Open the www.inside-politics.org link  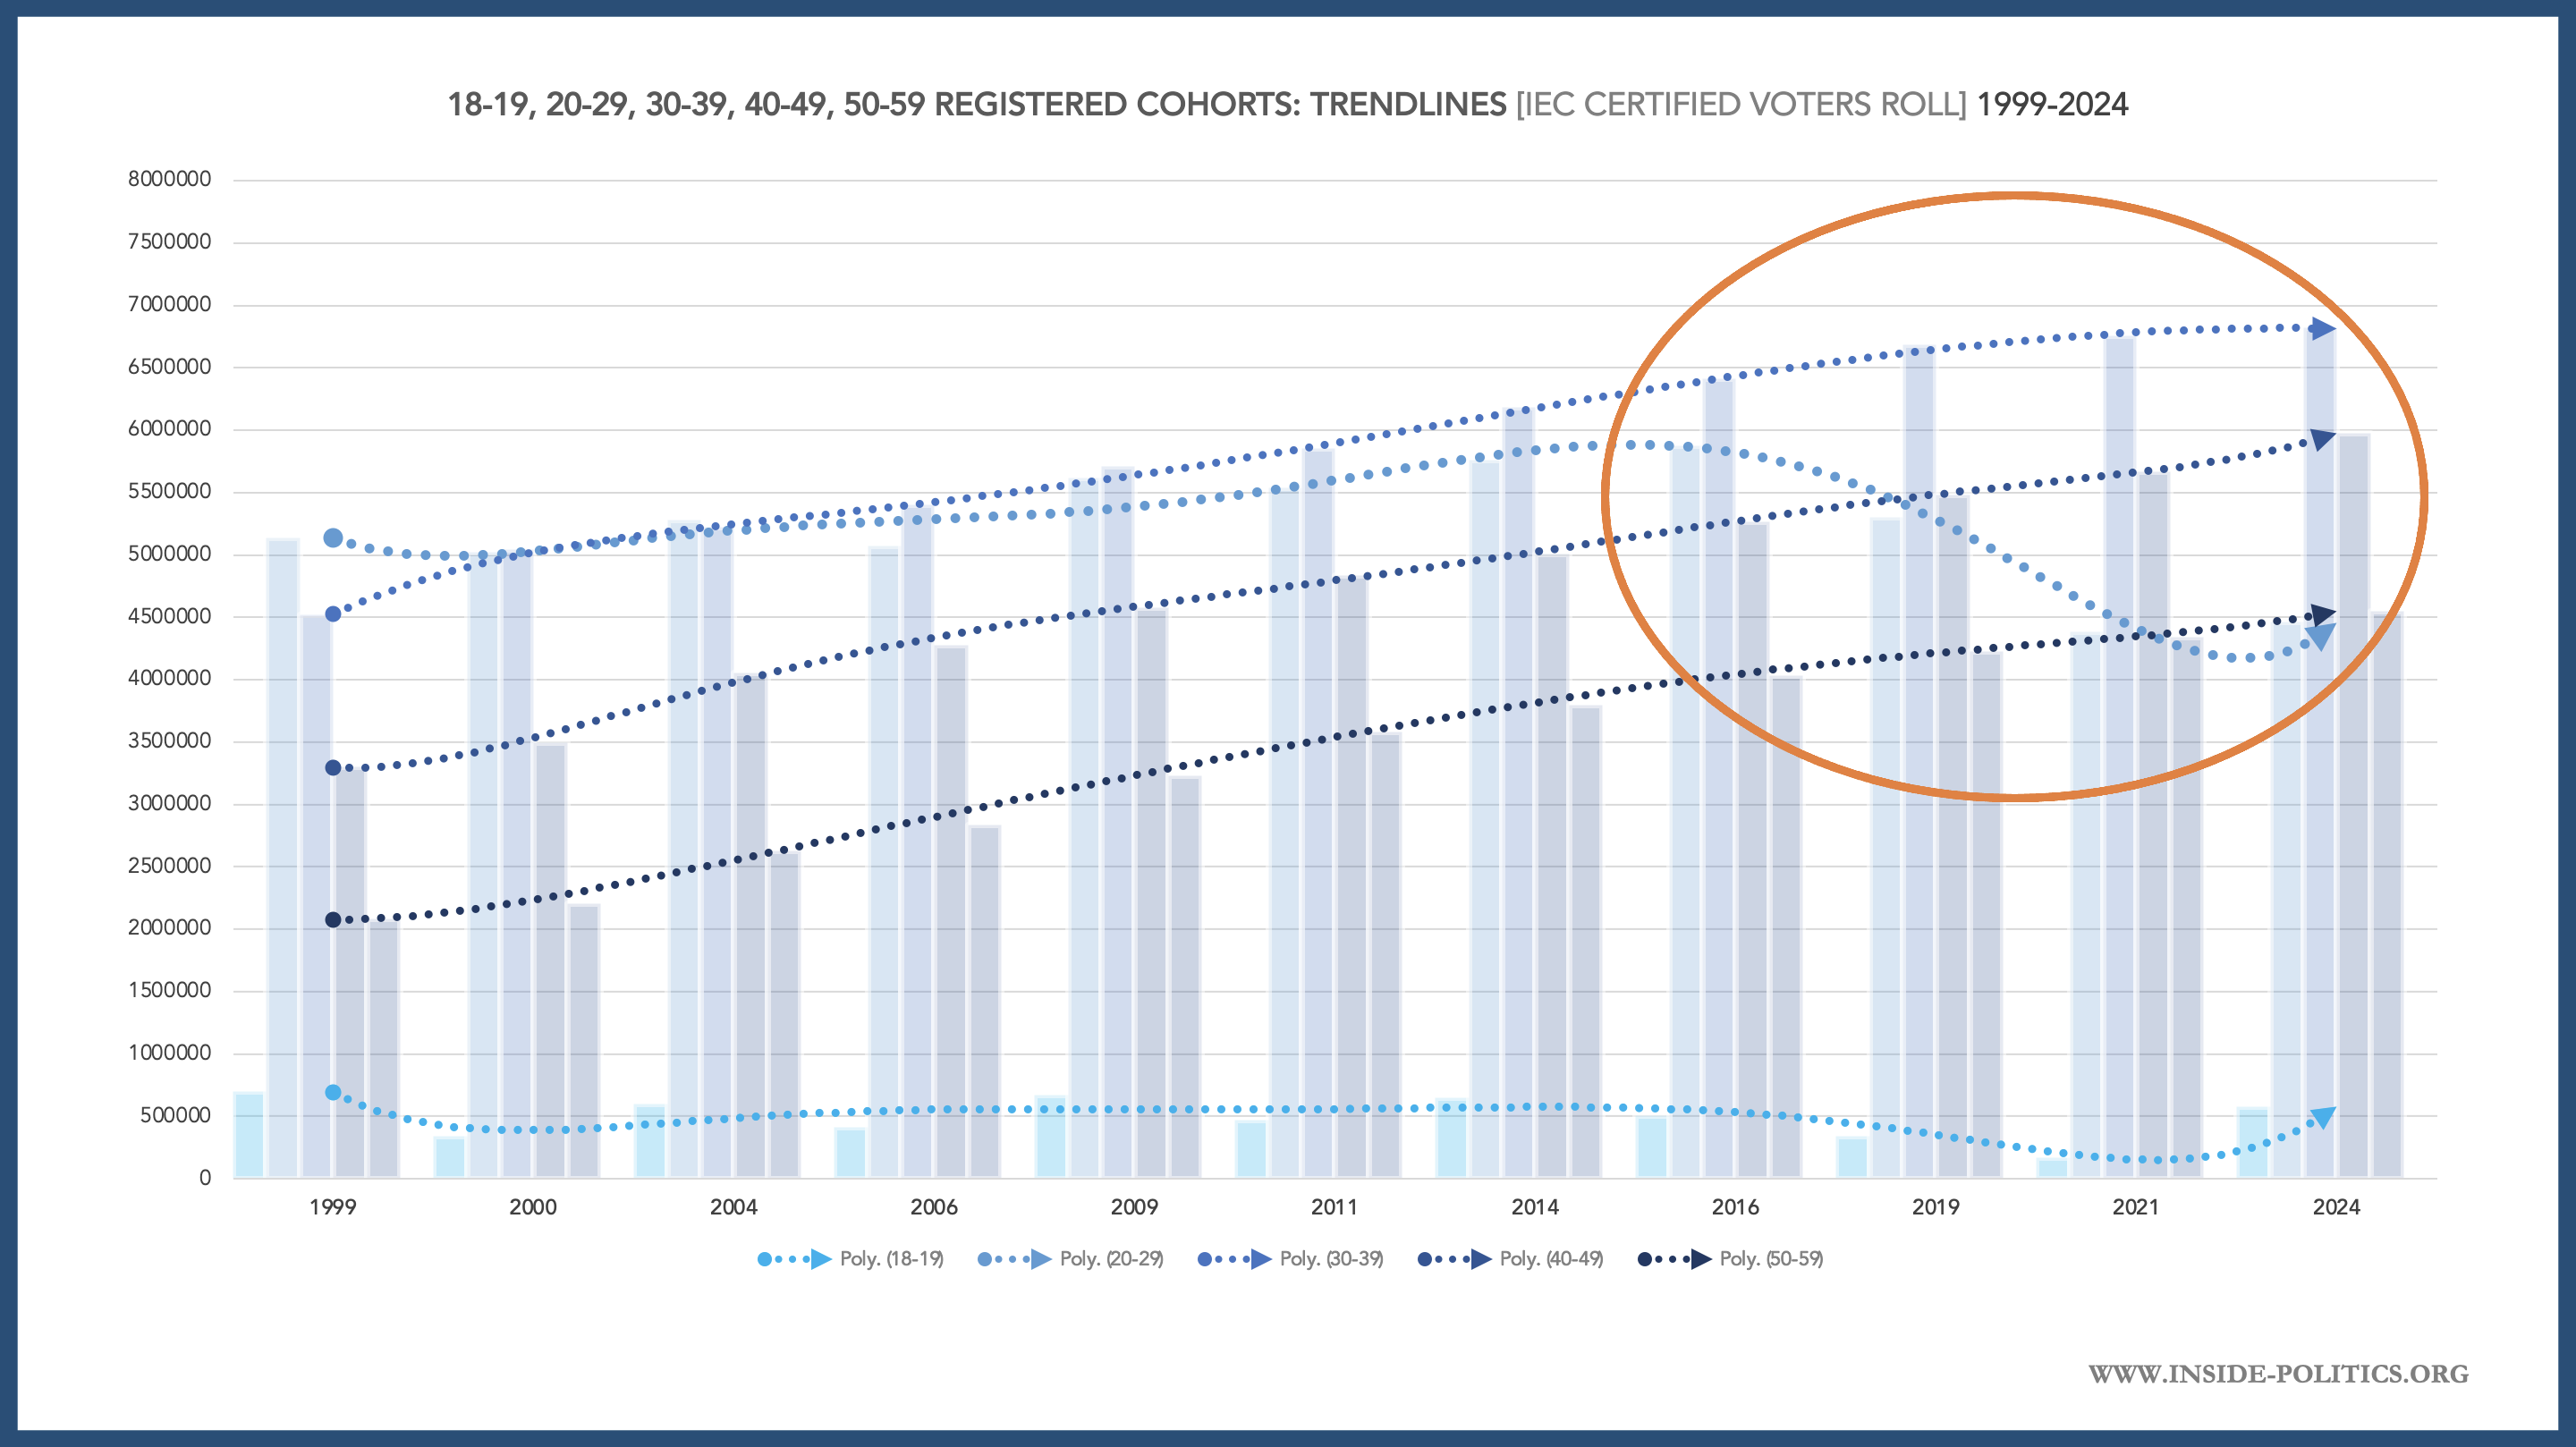click(x=2278, y=1374)
